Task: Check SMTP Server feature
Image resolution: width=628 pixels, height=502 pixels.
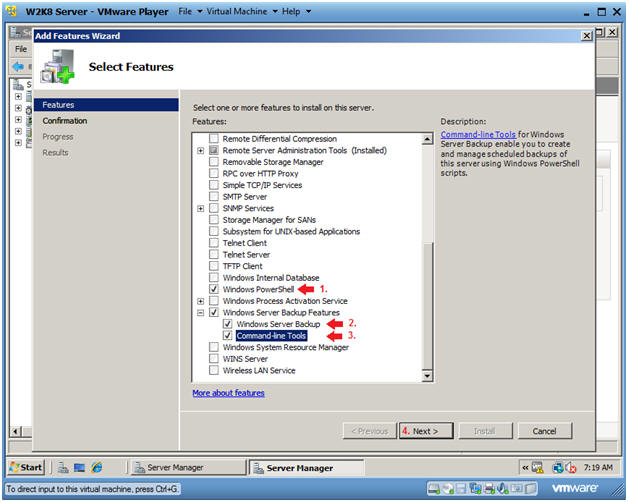Action: [x=214, y=197]
